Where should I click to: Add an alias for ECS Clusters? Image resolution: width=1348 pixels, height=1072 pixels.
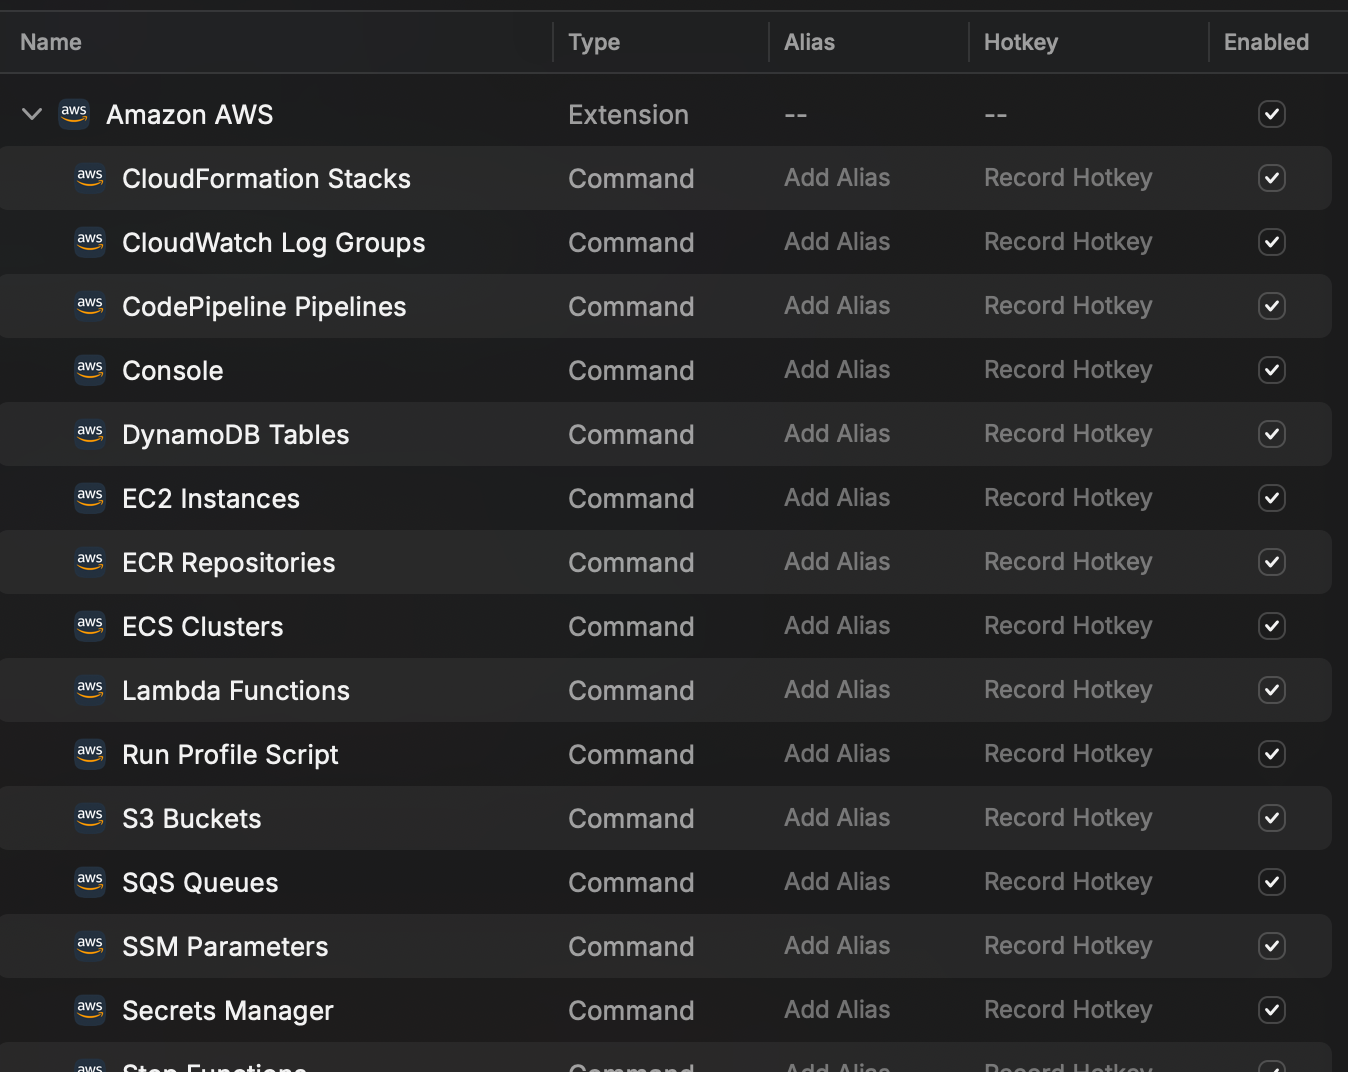[836, 626]
